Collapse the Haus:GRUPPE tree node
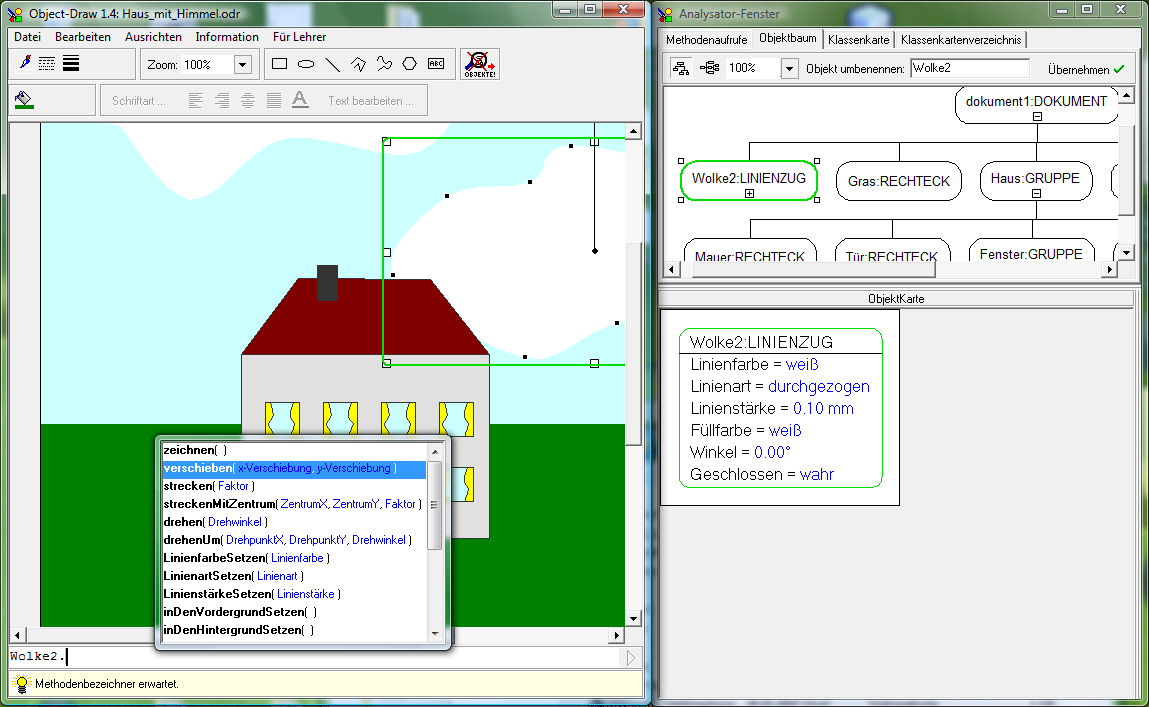 point(1036,194)
